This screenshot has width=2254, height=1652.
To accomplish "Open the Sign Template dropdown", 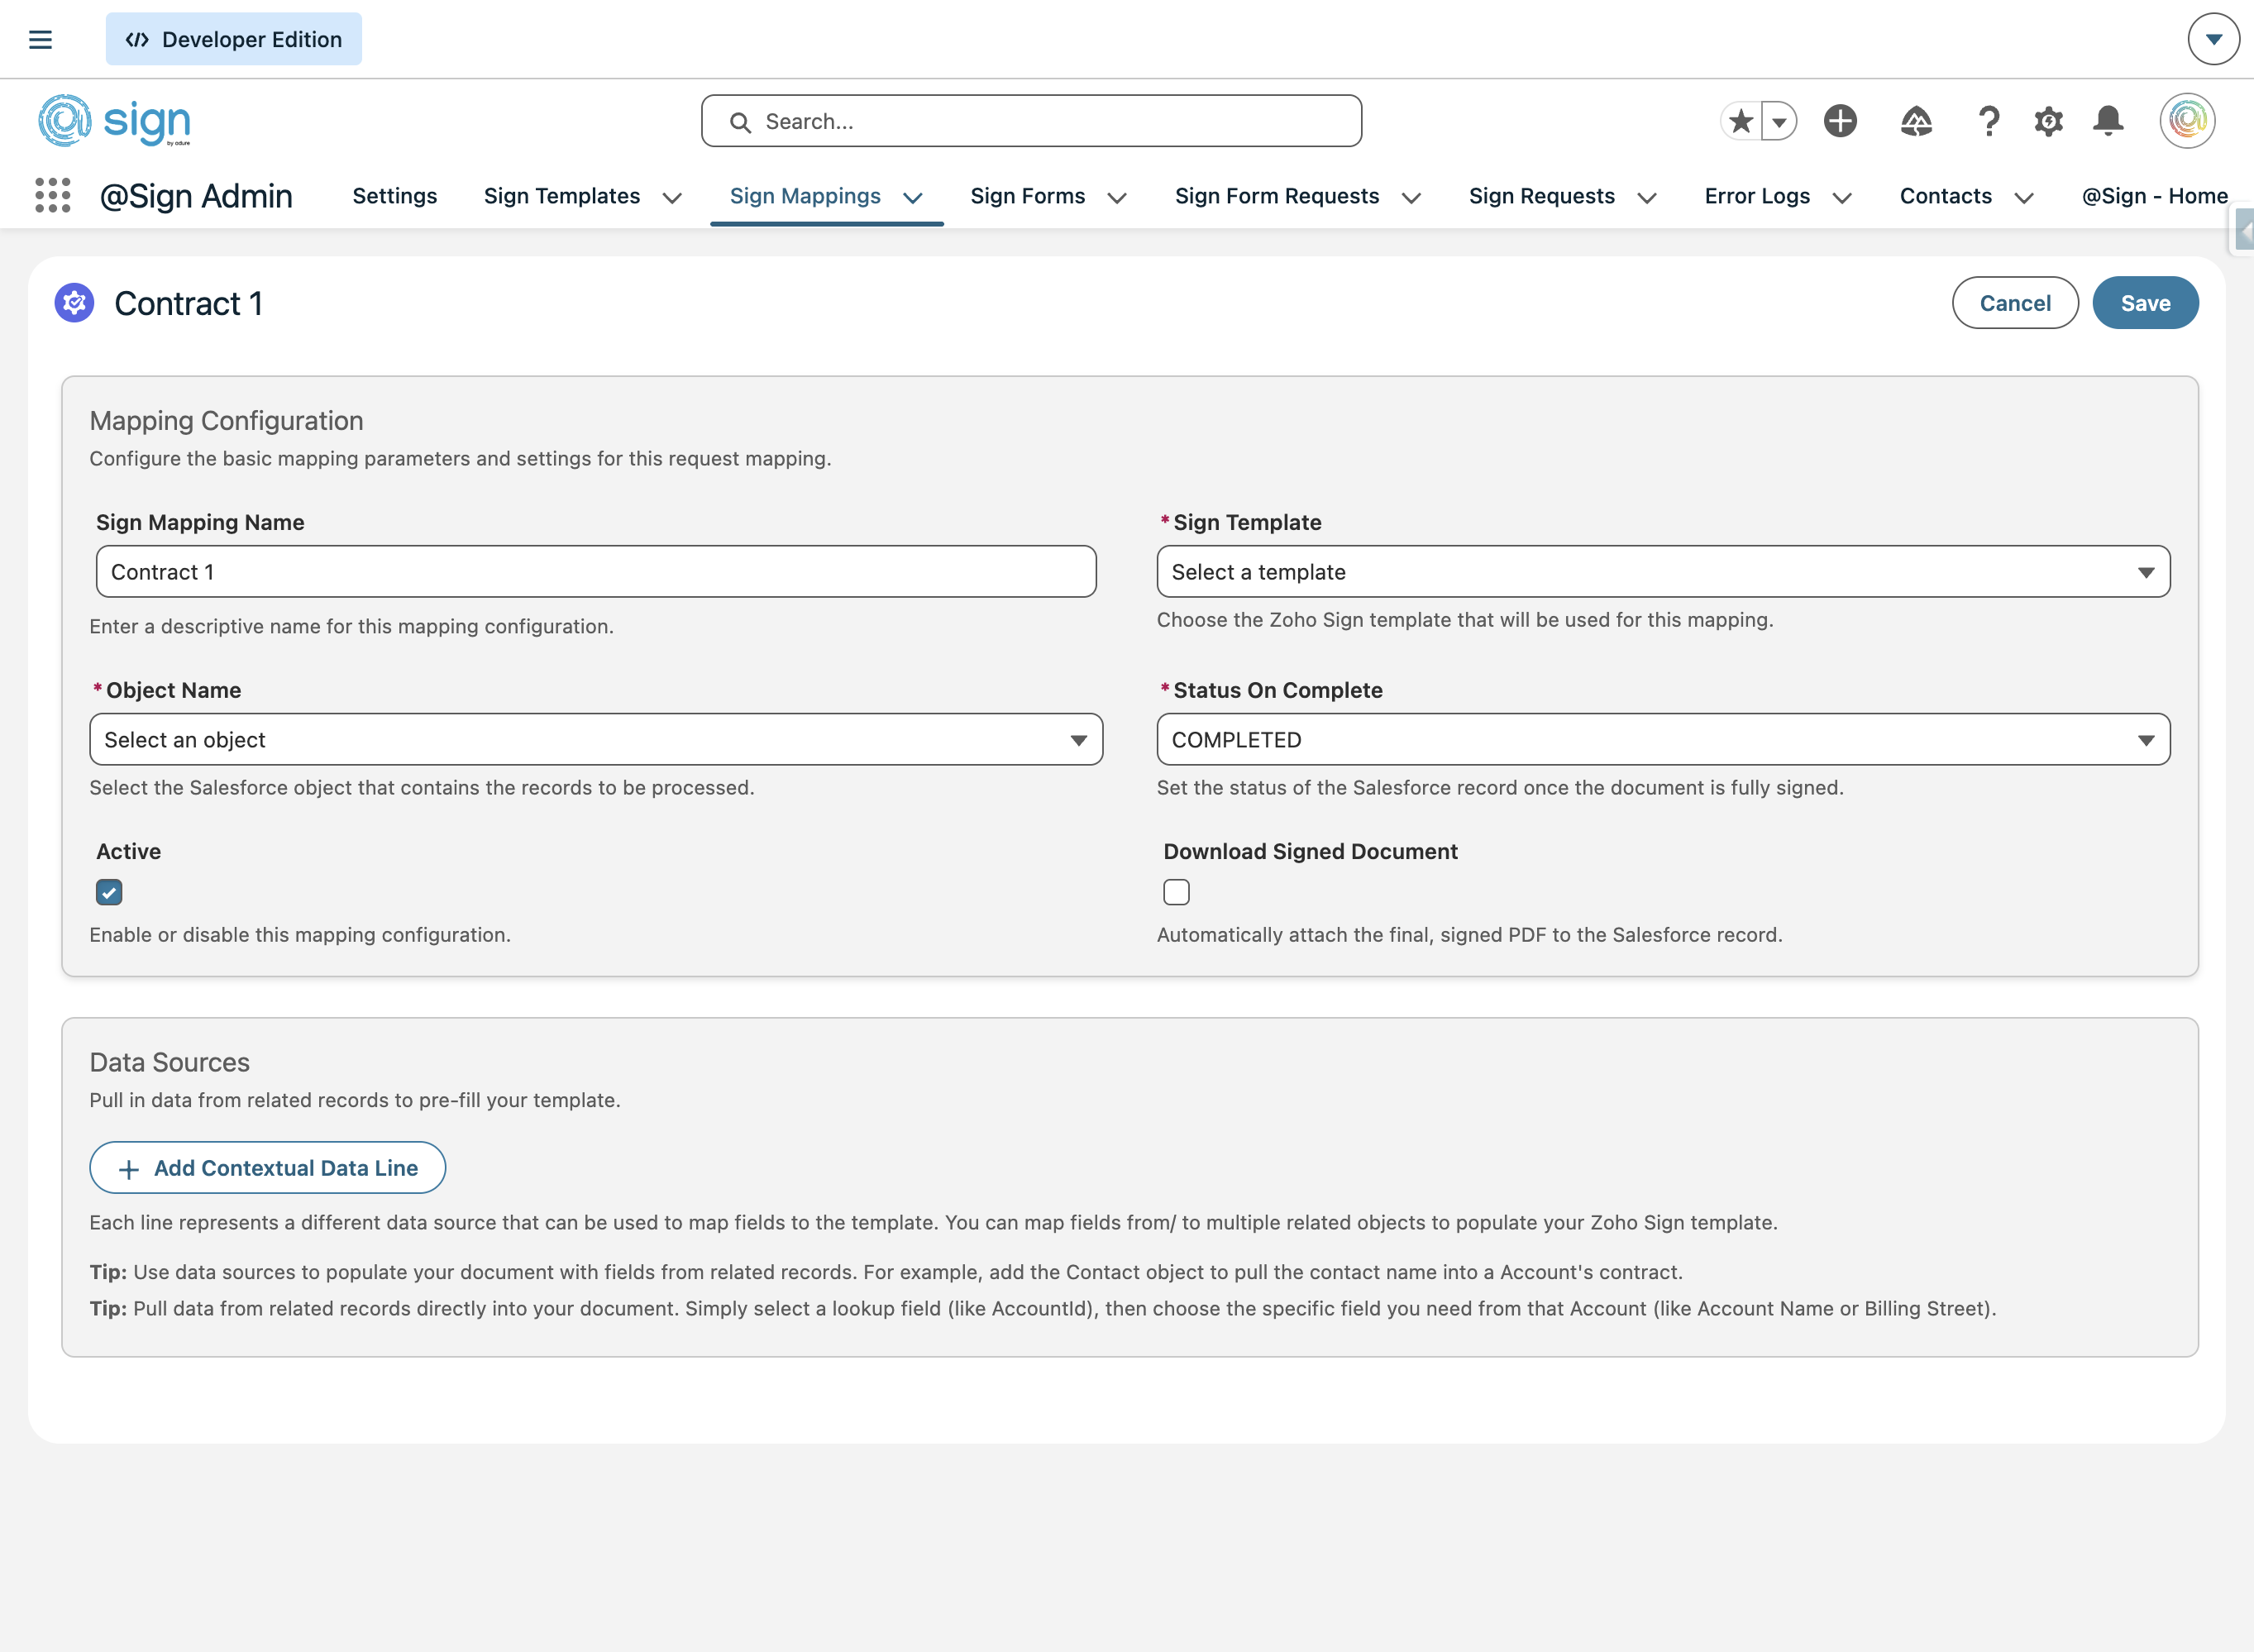I will [x=1662, y=572].
